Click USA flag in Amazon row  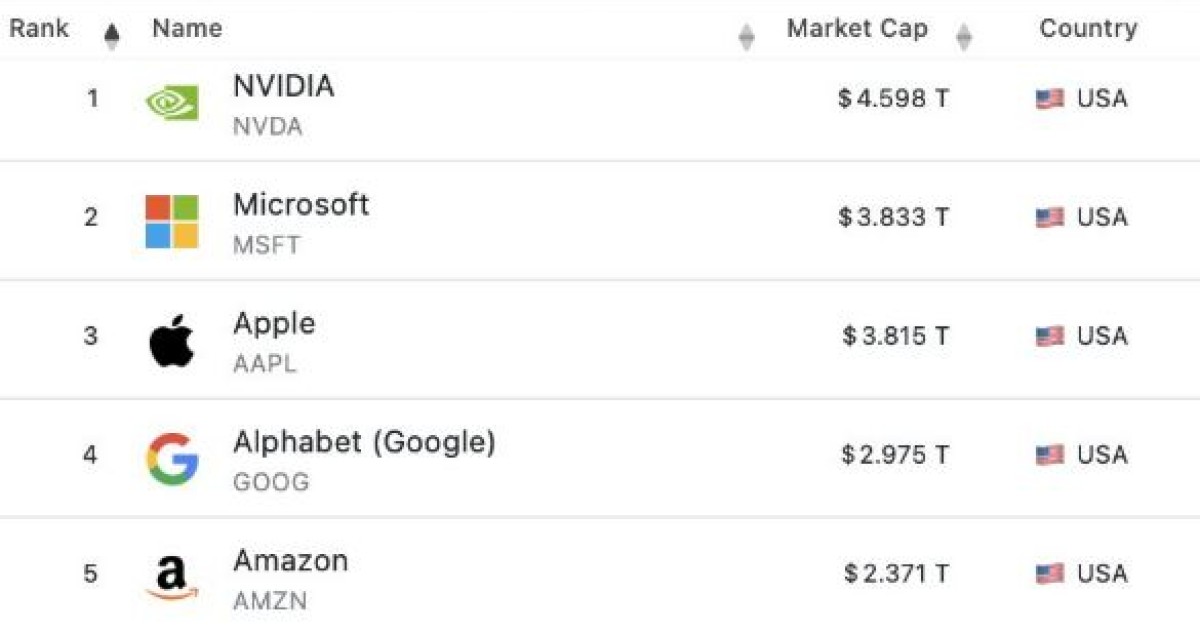[x=1050, y=574]
